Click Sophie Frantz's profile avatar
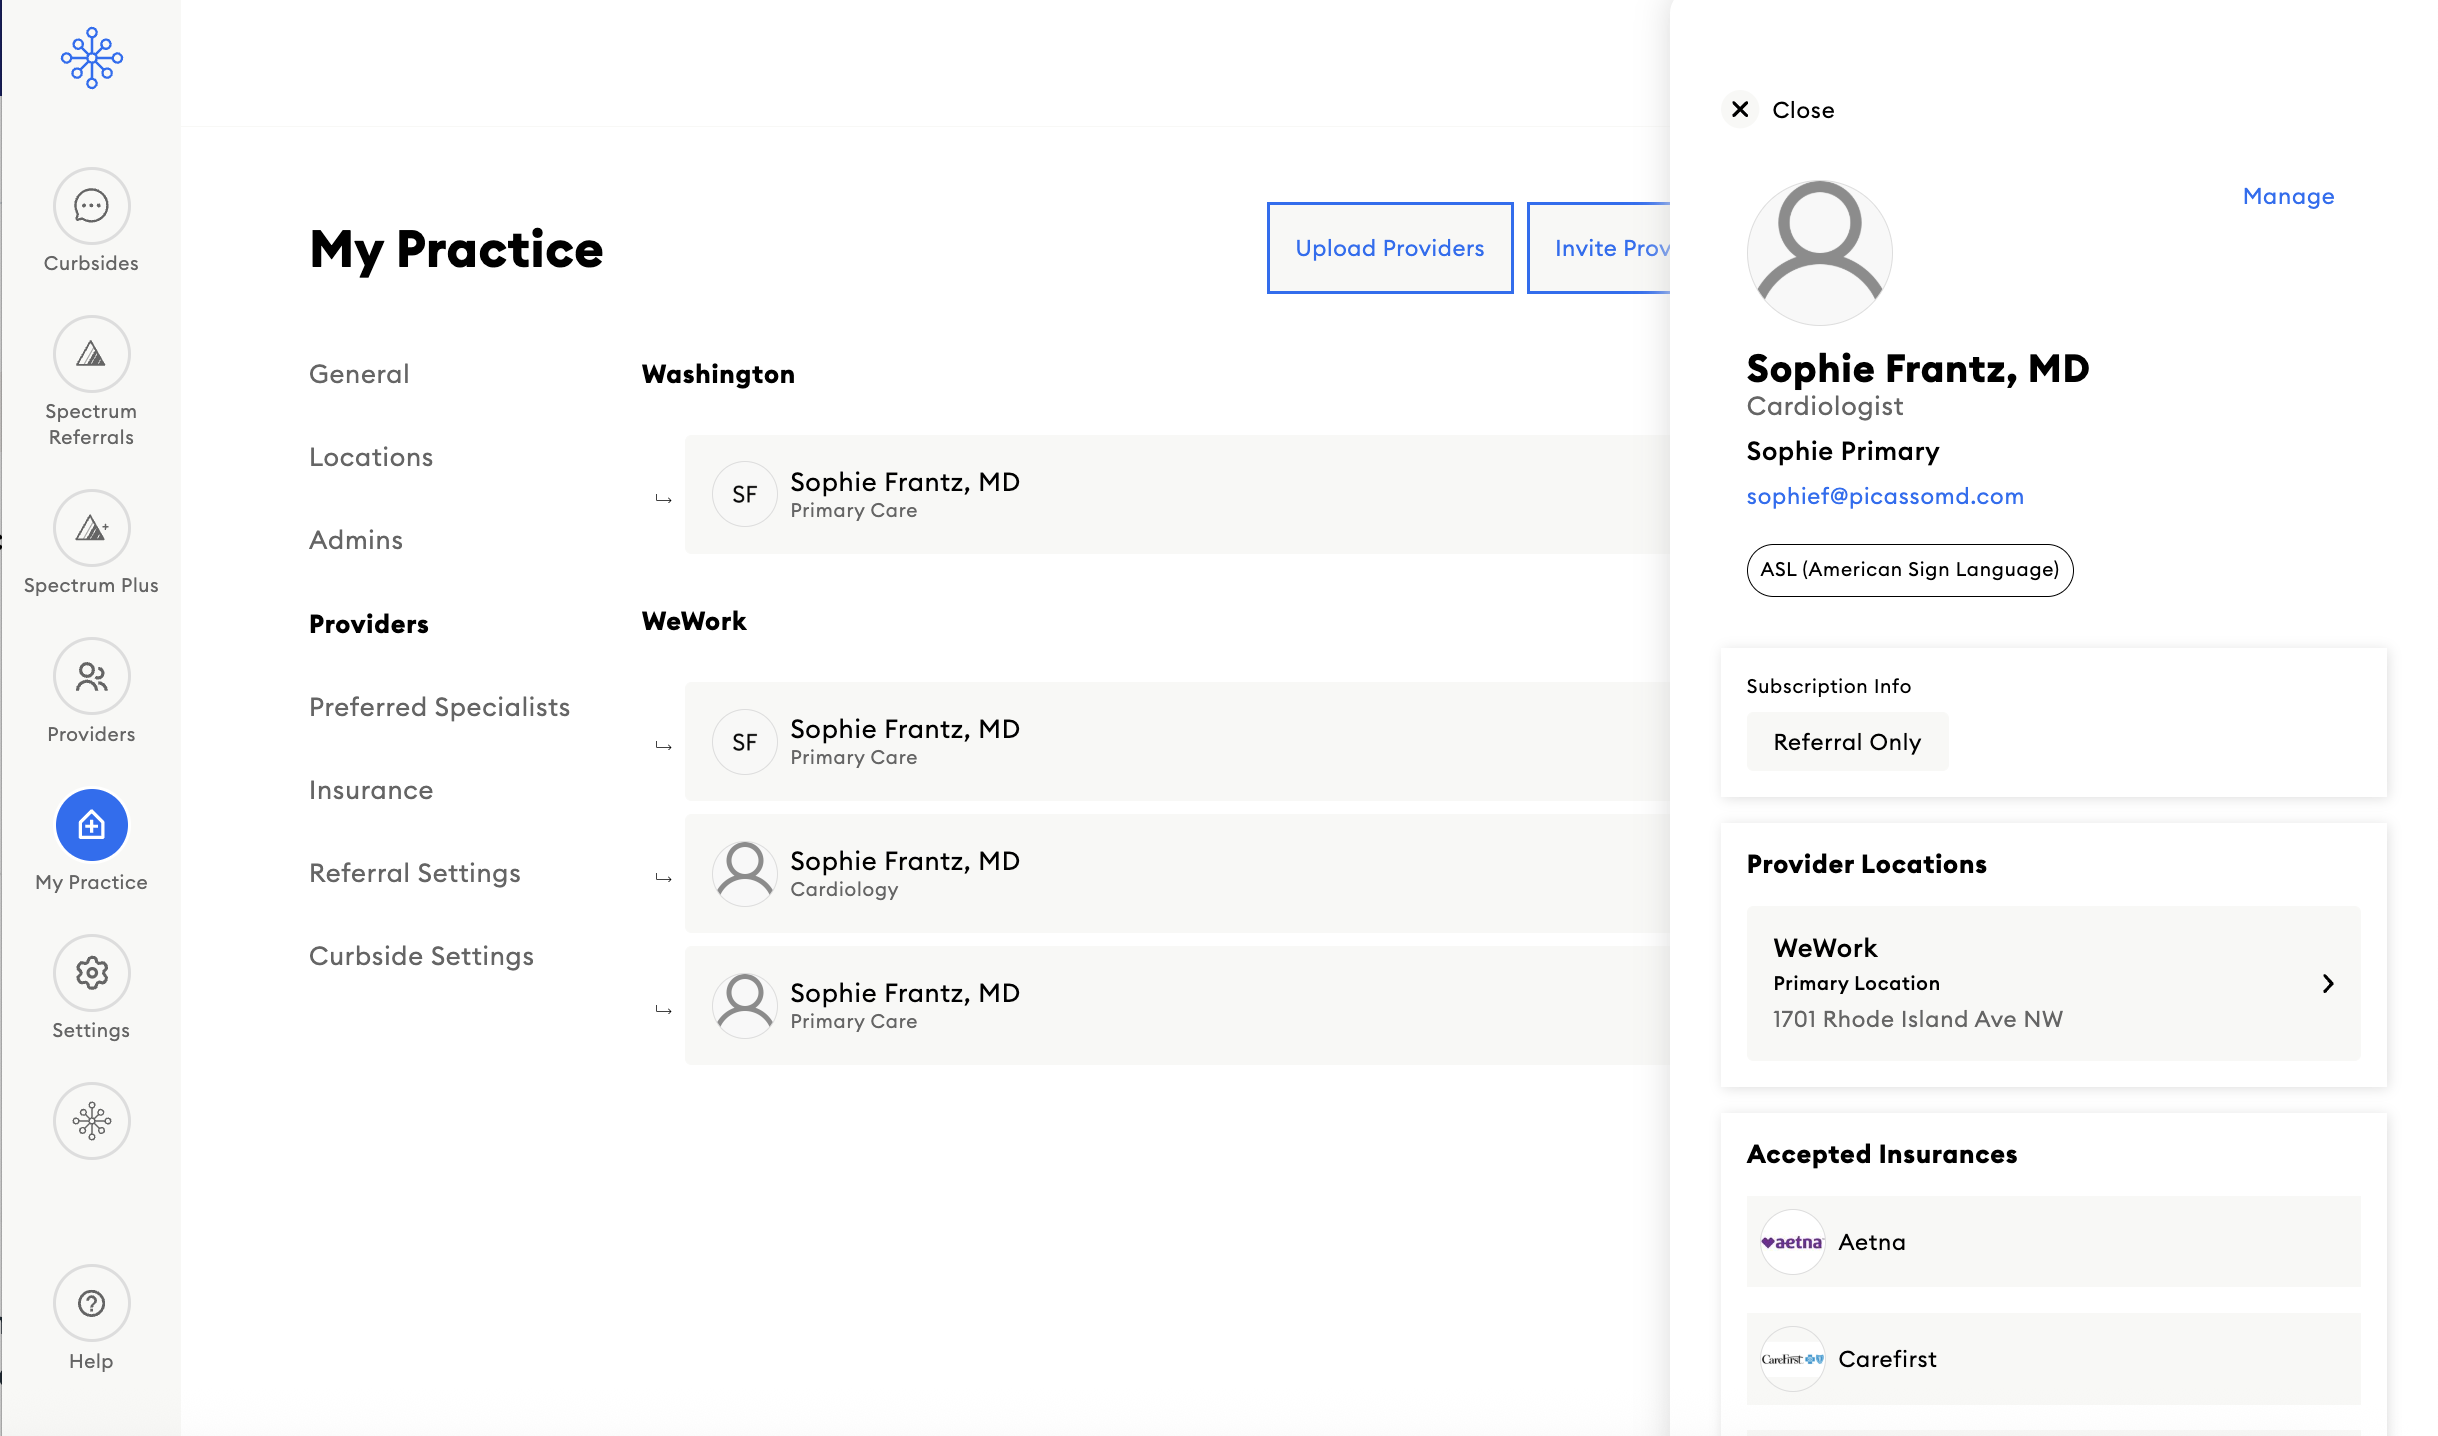The height and width of the screenshot is (1436, 2438). 1818,252
